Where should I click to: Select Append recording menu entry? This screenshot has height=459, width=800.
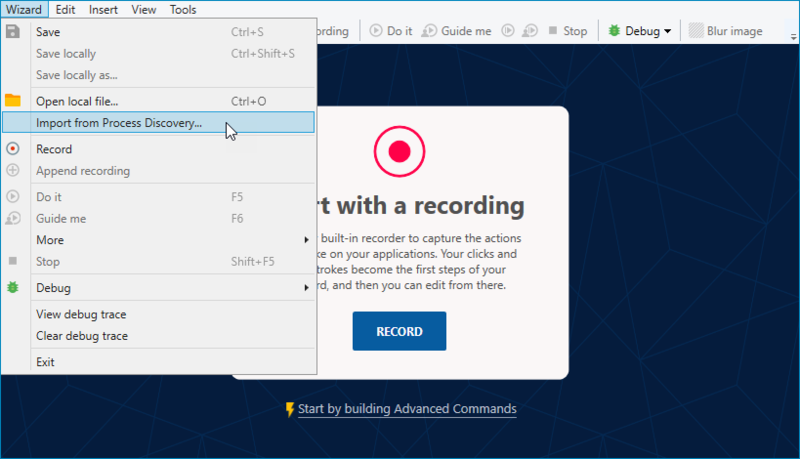[158, 171]
